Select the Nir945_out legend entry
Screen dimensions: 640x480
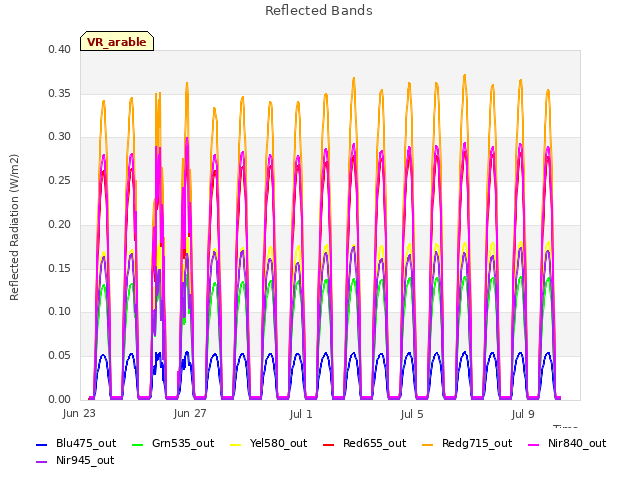pyautogui.click(x=75, y=460)
